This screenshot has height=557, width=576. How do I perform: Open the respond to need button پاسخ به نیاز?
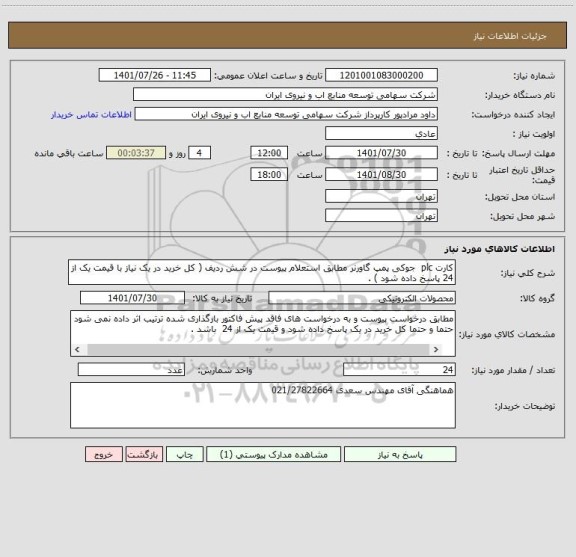point(400,454)
